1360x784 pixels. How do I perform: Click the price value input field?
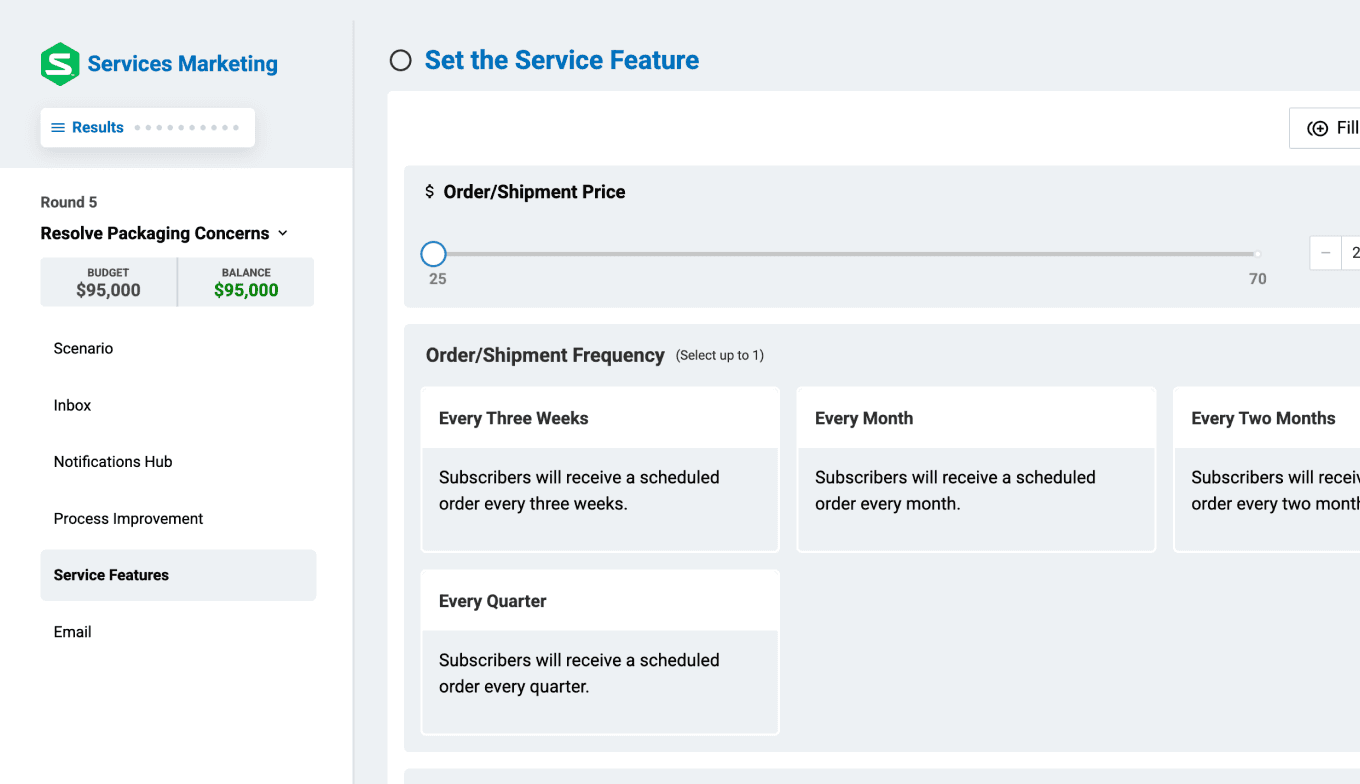[1351, 253]
